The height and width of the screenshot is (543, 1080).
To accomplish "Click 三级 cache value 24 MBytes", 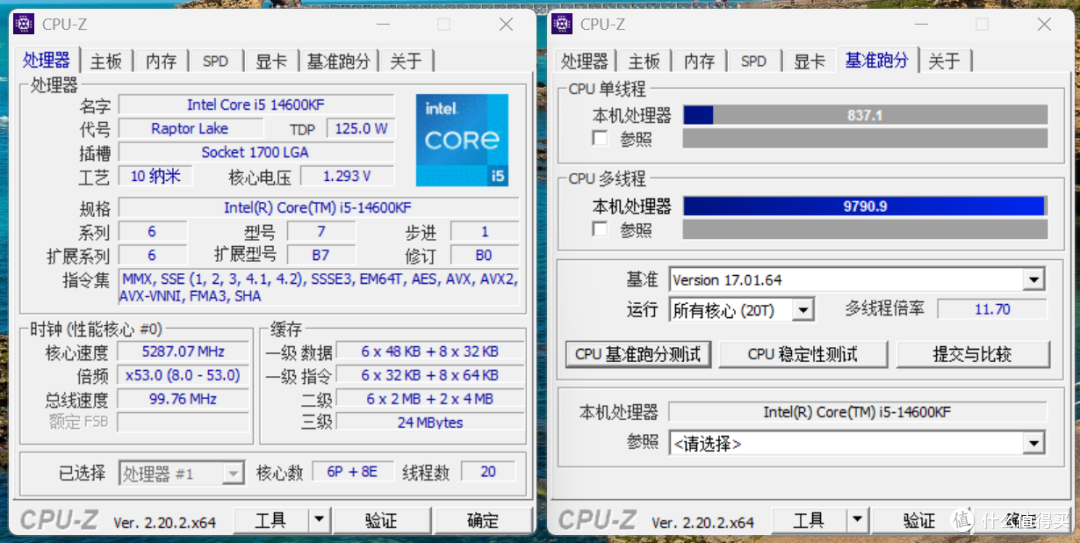I will (430, 422).
